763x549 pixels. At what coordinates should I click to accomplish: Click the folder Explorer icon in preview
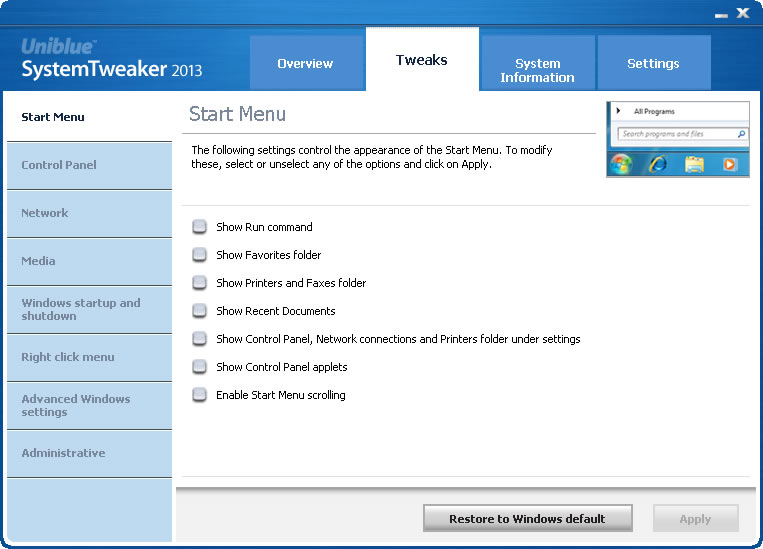(694, 165)
